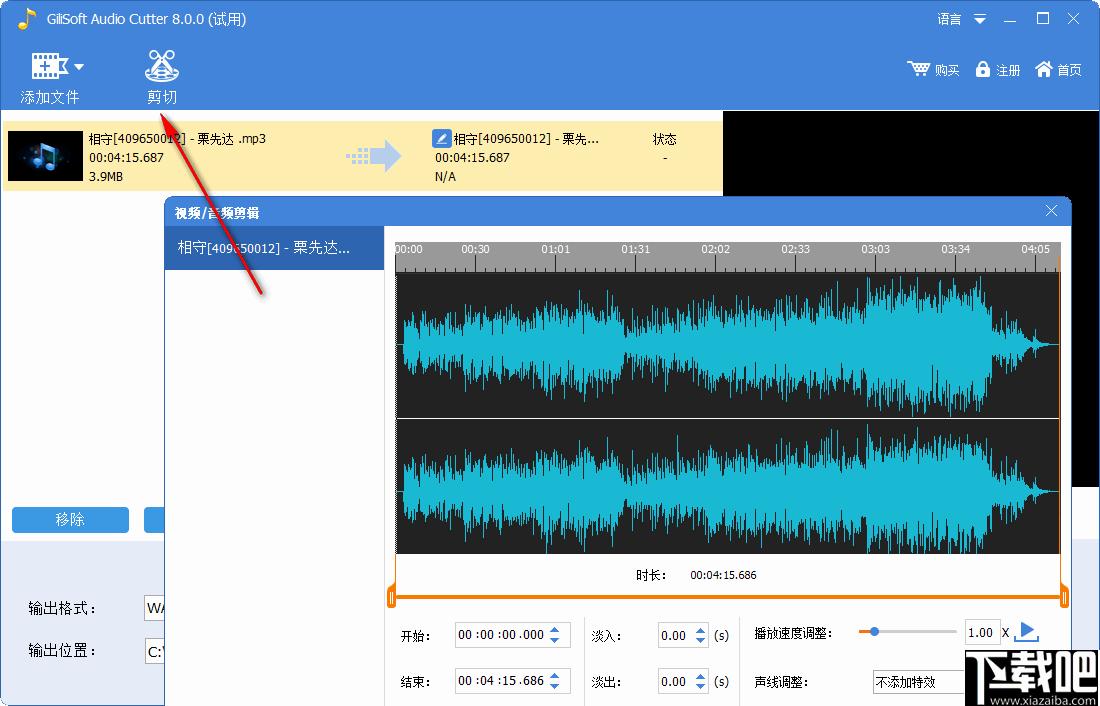Increase Fade-in value with up arrow

pos(700,630)
